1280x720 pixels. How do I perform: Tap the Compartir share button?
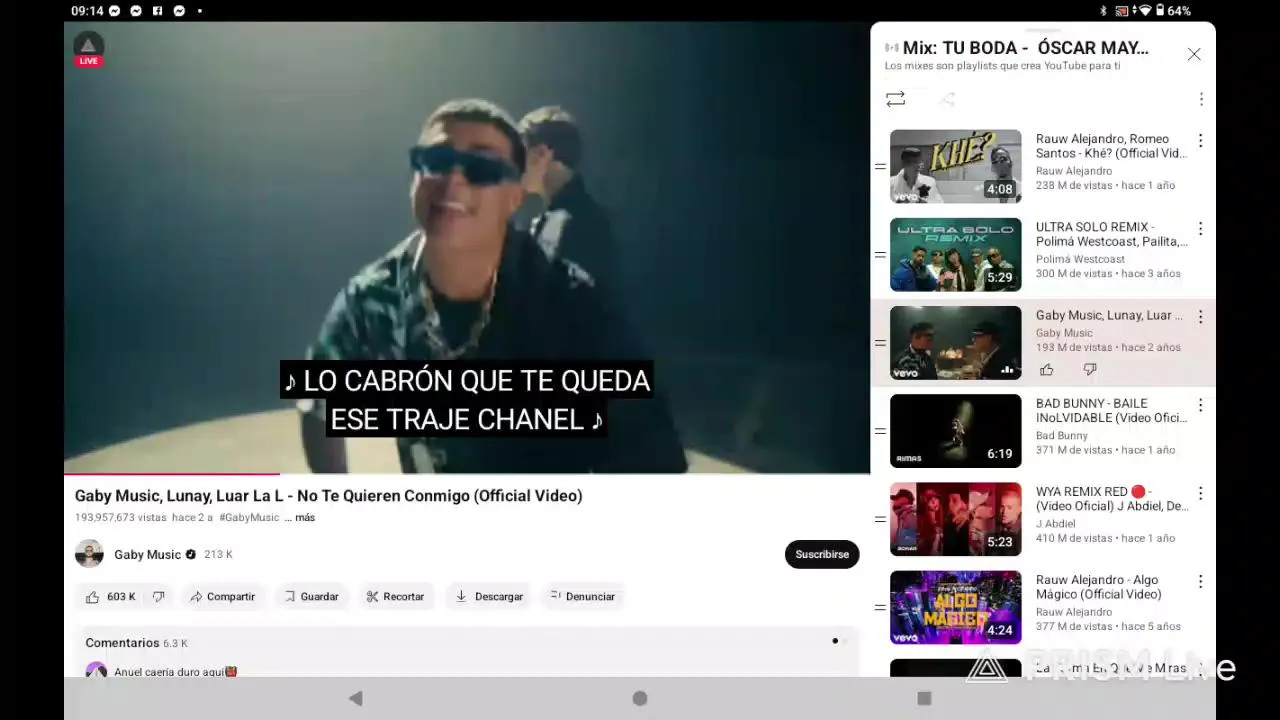tap(223, 596)
